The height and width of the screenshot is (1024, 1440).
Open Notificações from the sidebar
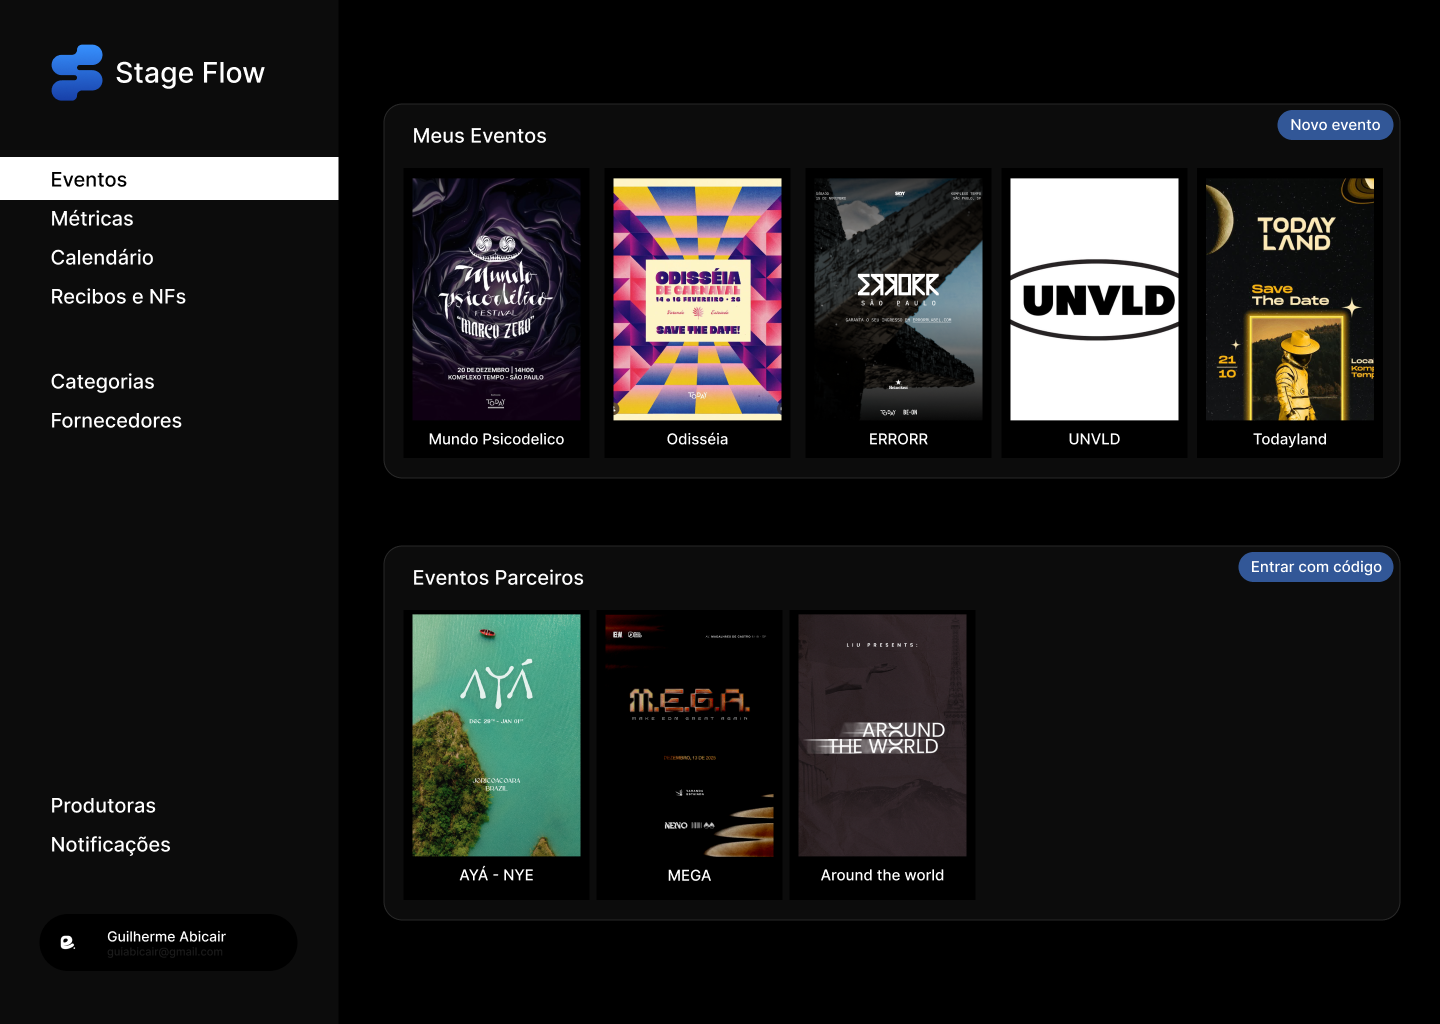(x=111, y=845)
